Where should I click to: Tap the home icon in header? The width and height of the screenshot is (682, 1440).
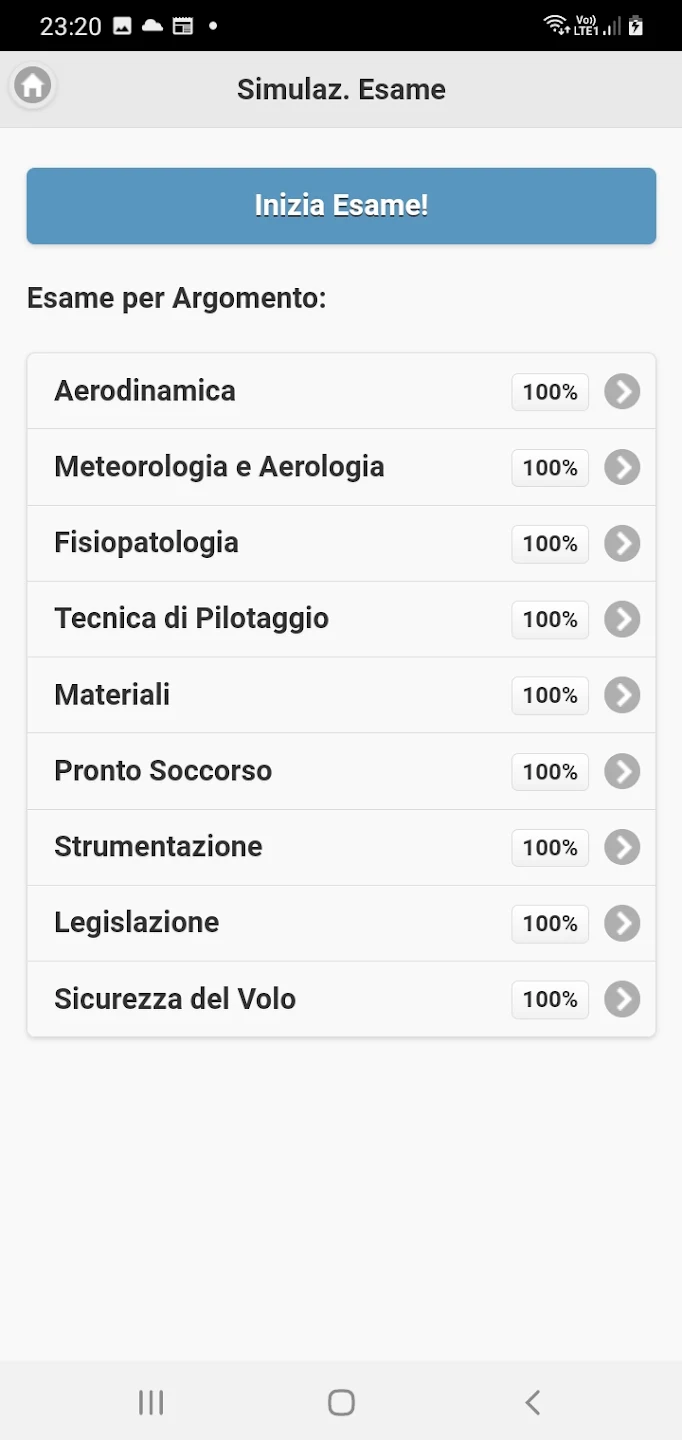tap(32, 86)
